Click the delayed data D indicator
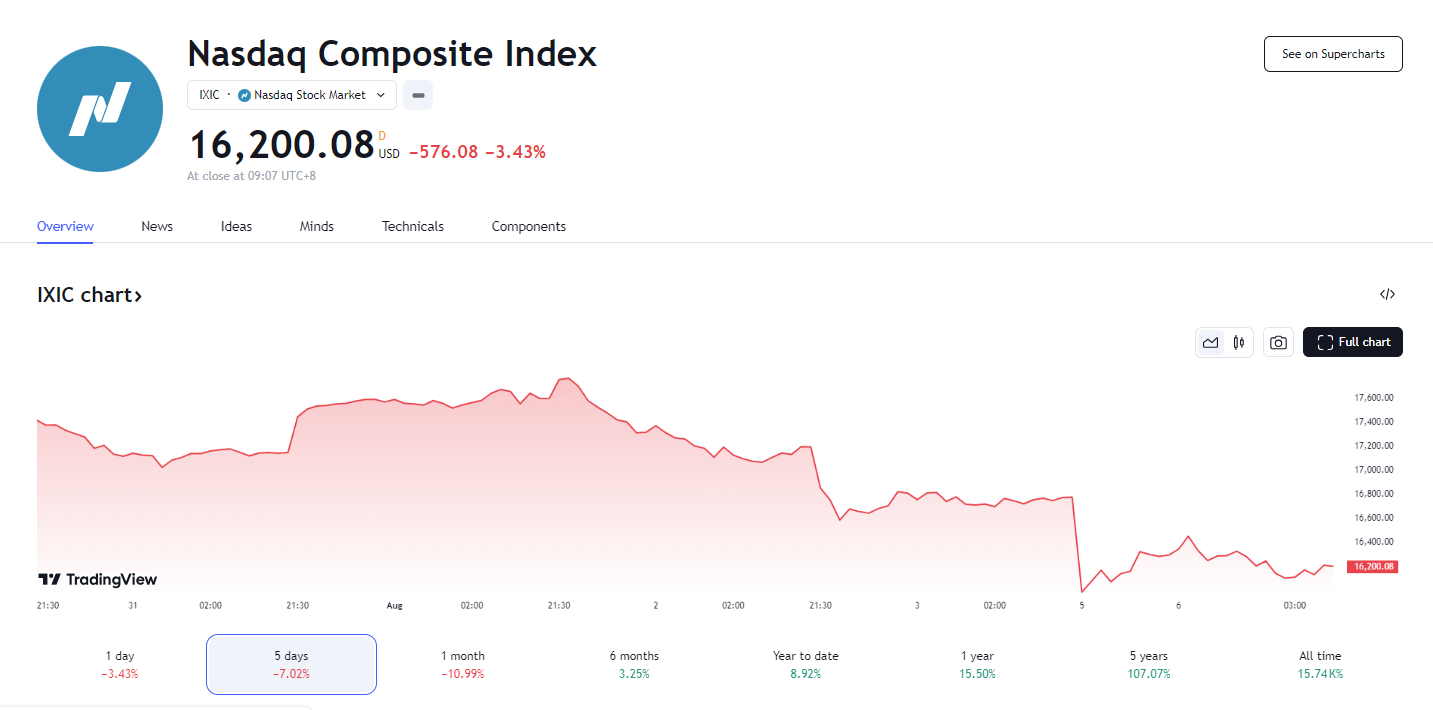The width and height of the screenshot is (1433, 710). [x=382, y=135]
